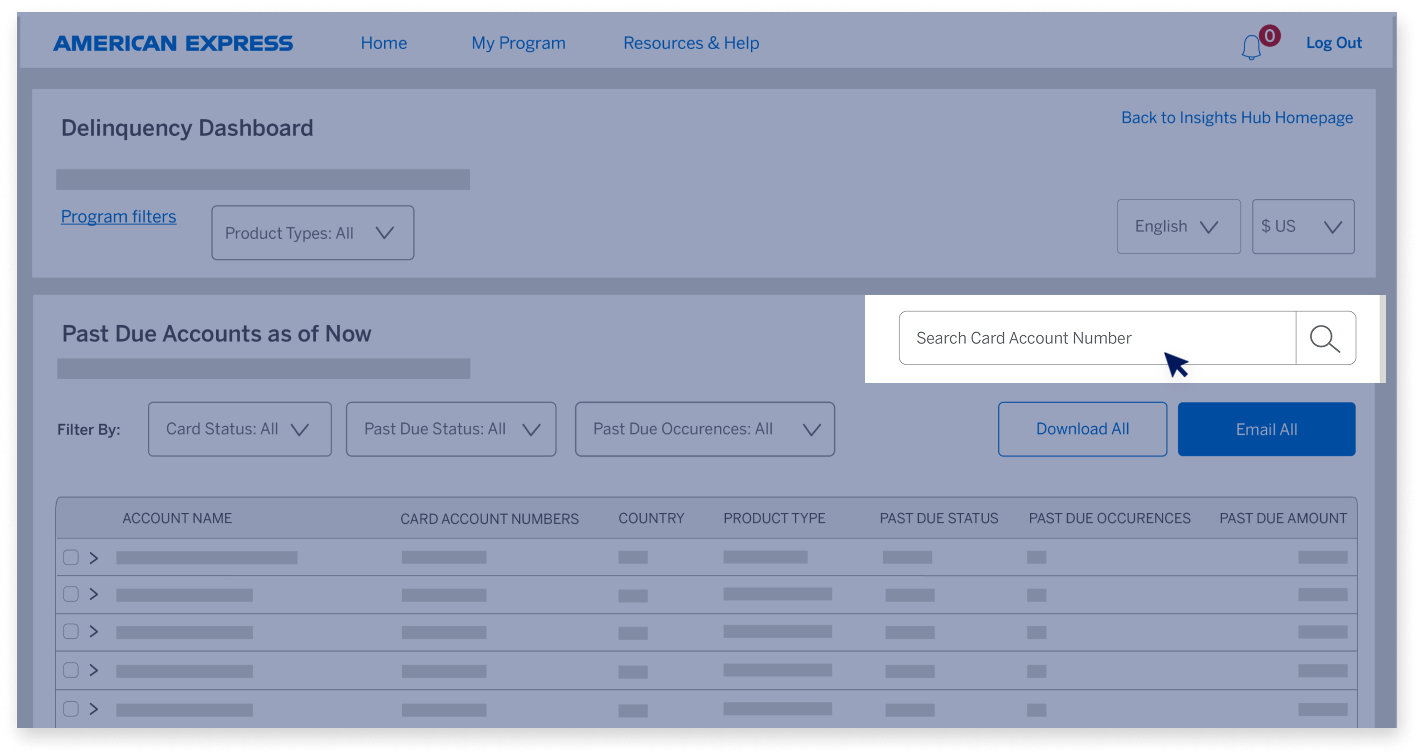This screenshot has width=1420, height=756.
Task: Click the magnifying glass search icon
Action: pos(1326,338)
